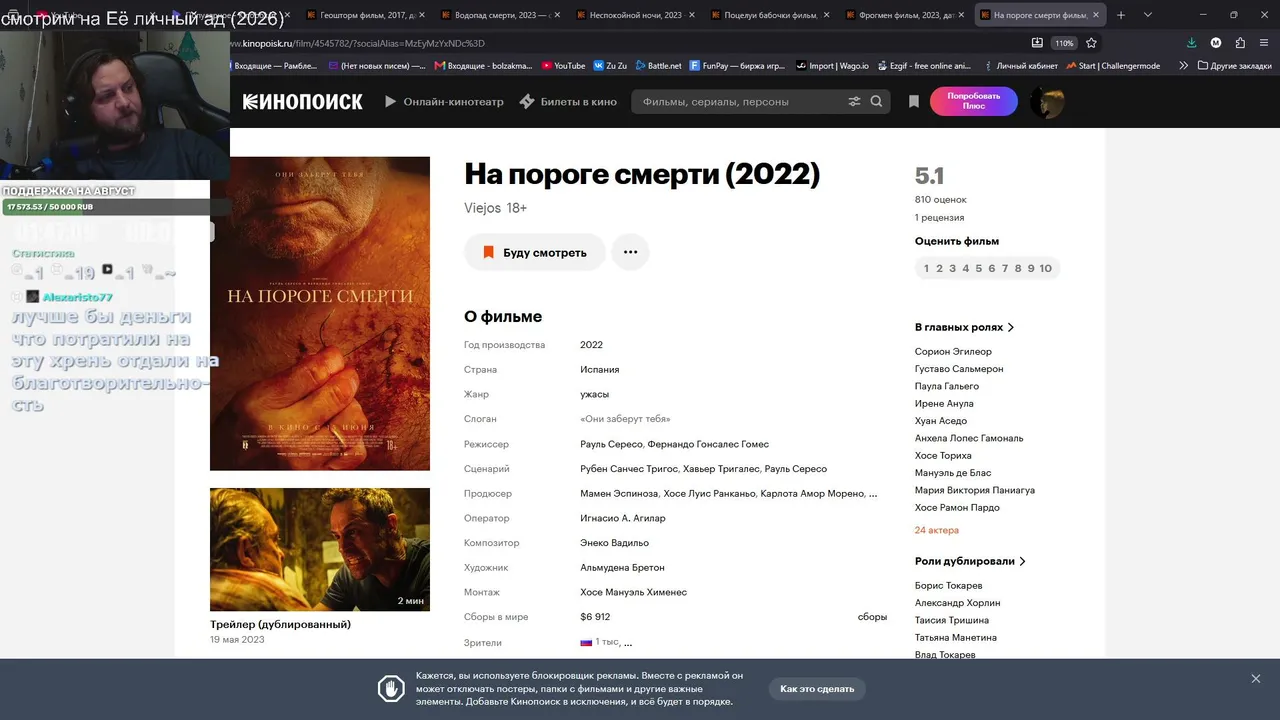Open director Рауль Сересо's page
Image resolution: width=1280 pixels, height=720 pixels.
pyautogui.click(x=611, y=444)
